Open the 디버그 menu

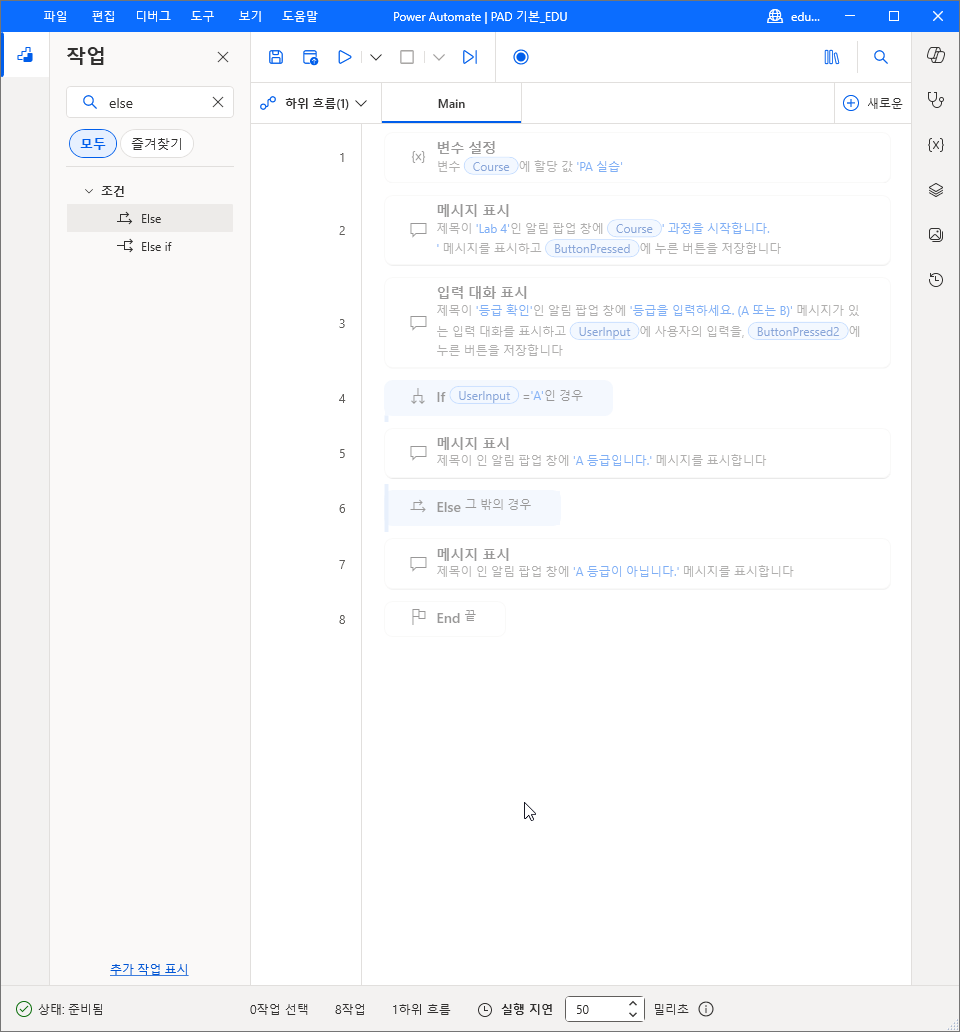tap(153, 16)
